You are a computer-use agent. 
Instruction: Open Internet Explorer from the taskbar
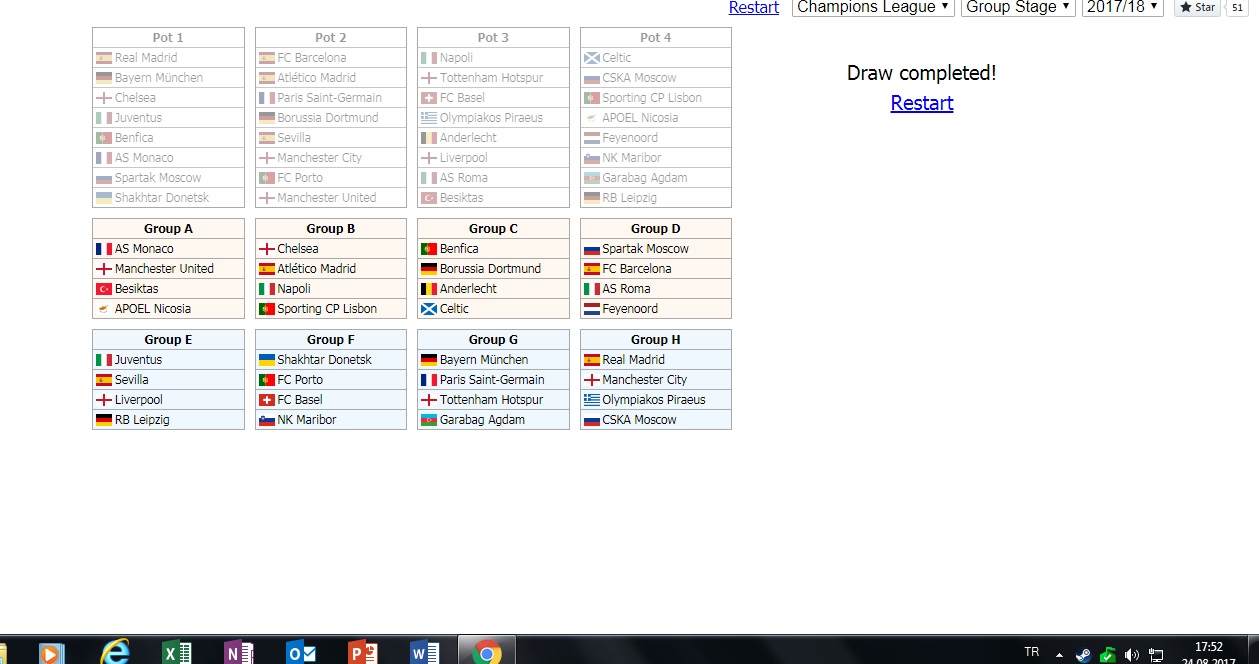click(x=116, y=652)
